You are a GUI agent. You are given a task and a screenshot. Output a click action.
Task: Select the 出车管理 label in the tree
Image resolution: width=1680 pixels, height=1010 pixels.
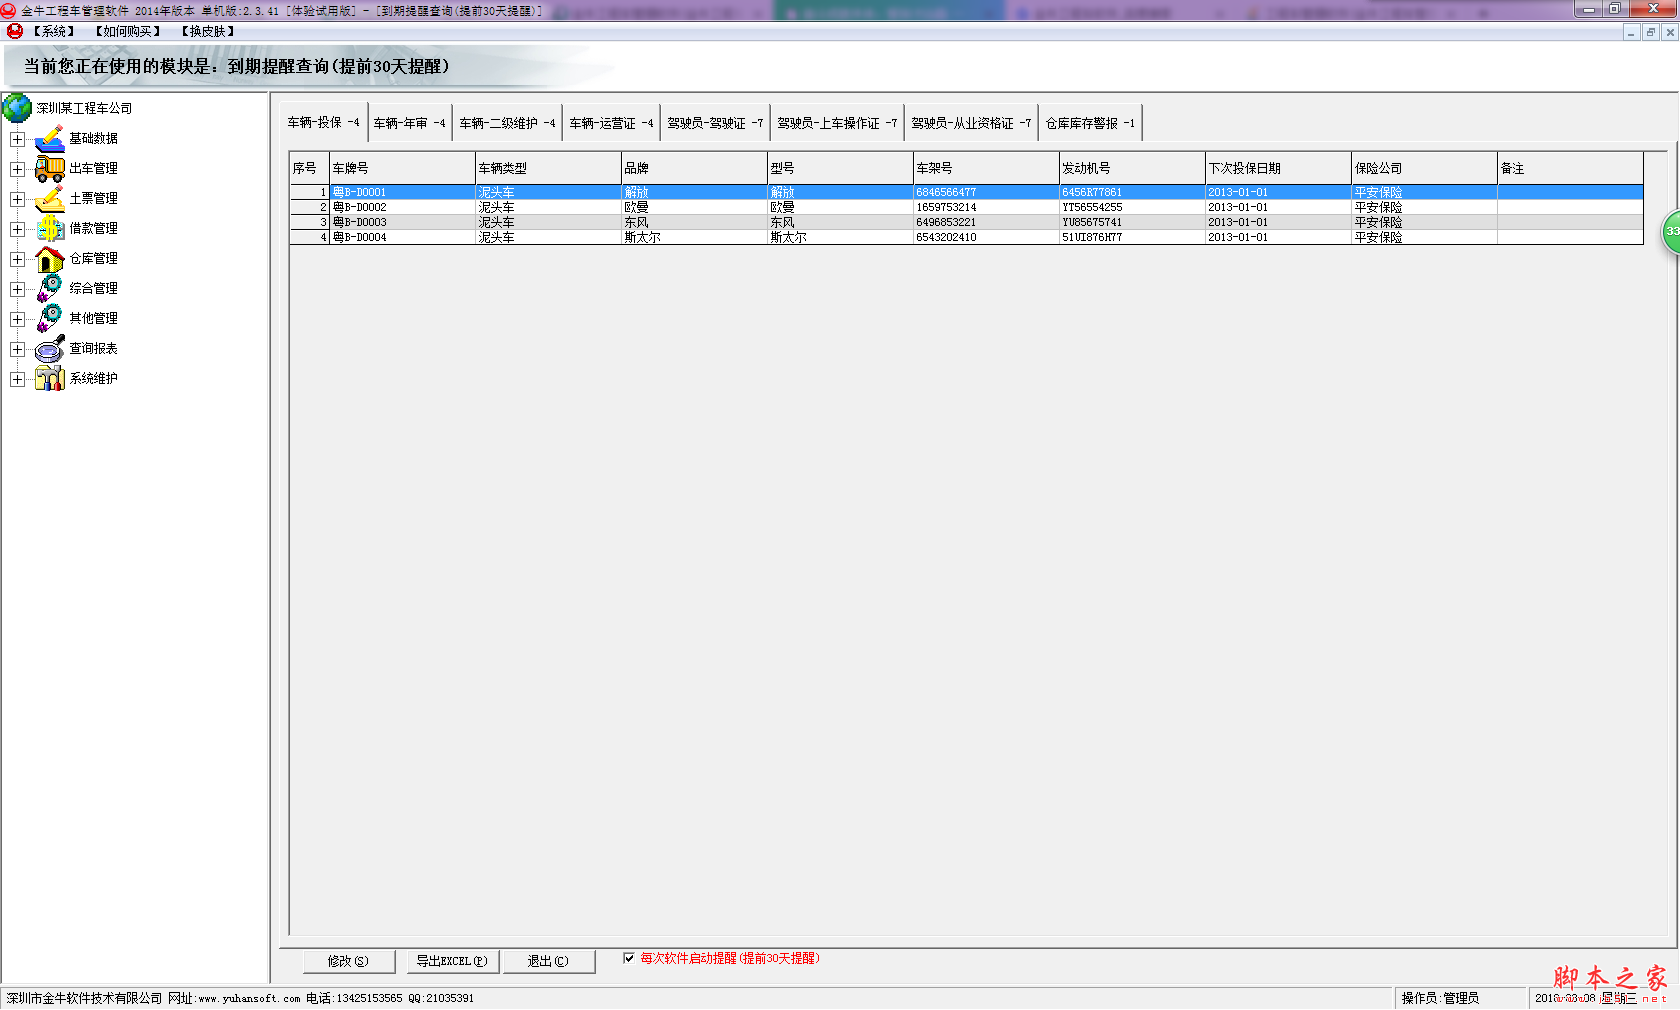click(93, 168)
